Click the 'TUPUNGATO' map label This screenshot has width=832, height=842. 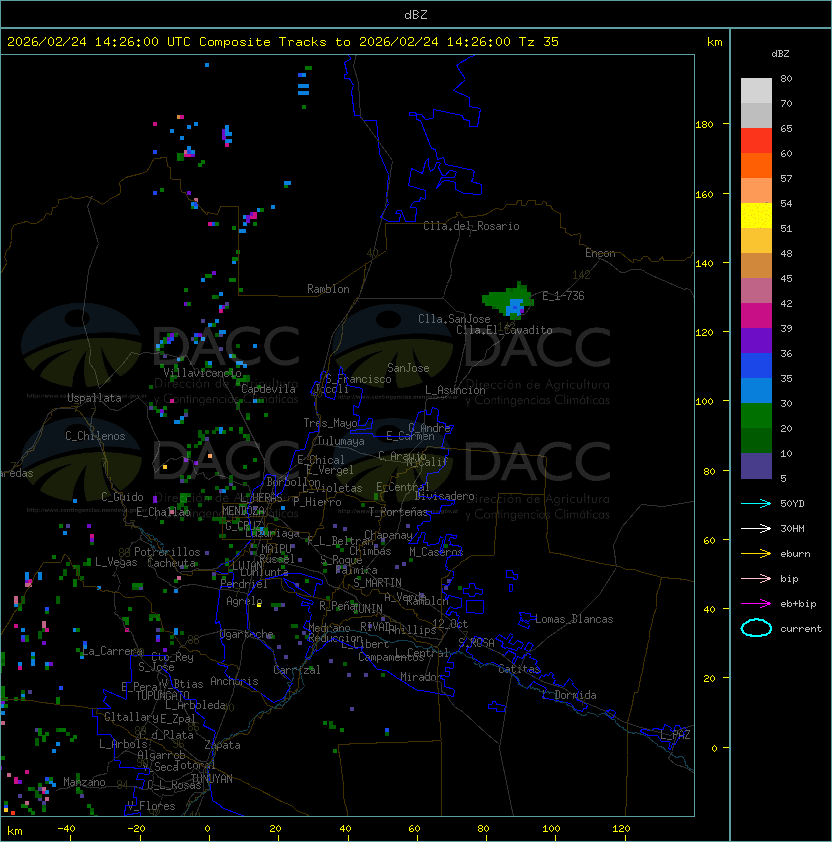point(162,696)
